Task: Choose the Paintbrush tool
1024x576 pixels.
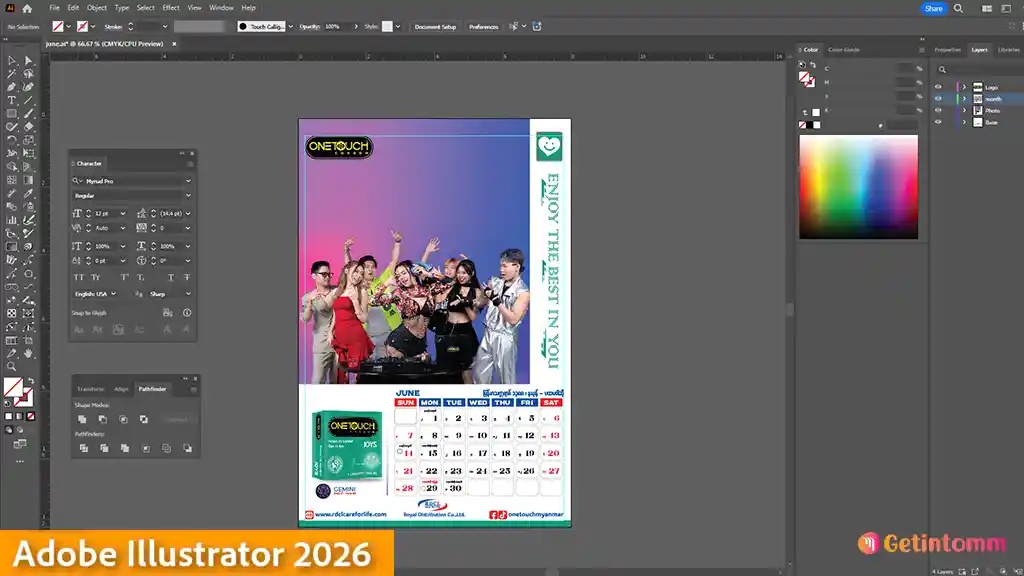Action: (29, 114)
